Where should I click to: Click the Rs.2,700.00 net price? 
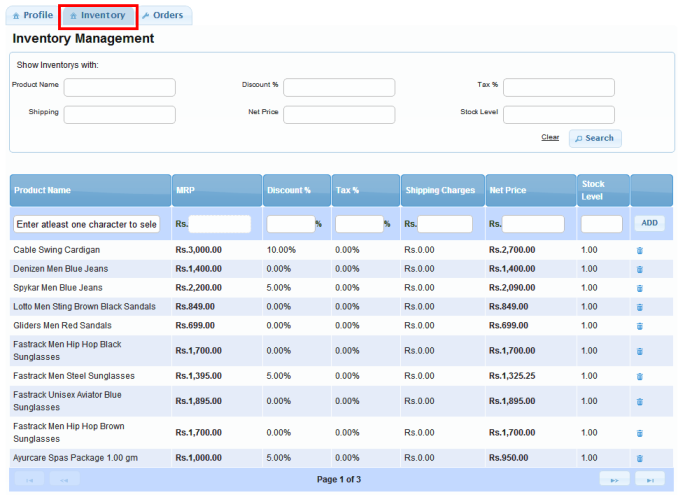512,250
